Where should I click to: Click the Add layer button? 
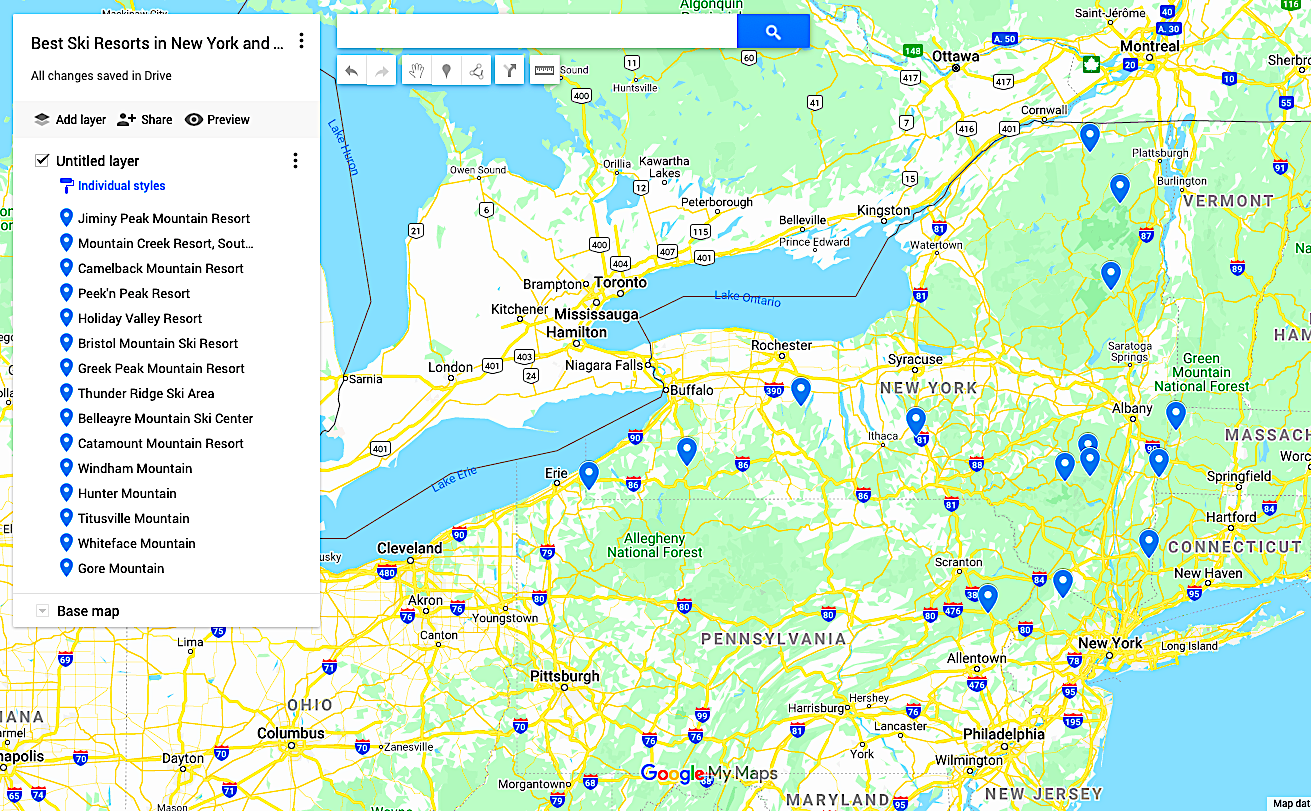tap(69, 119)
